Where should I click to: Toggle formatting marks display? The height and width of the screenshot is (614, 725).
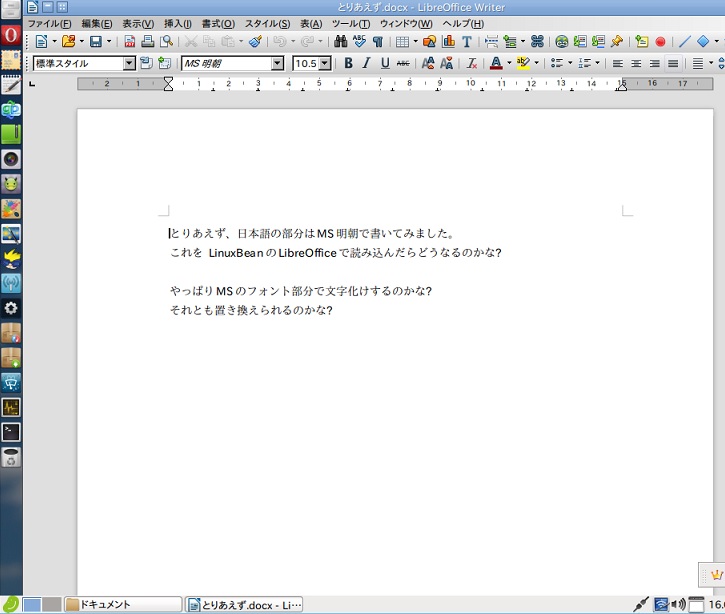point(378,42)
